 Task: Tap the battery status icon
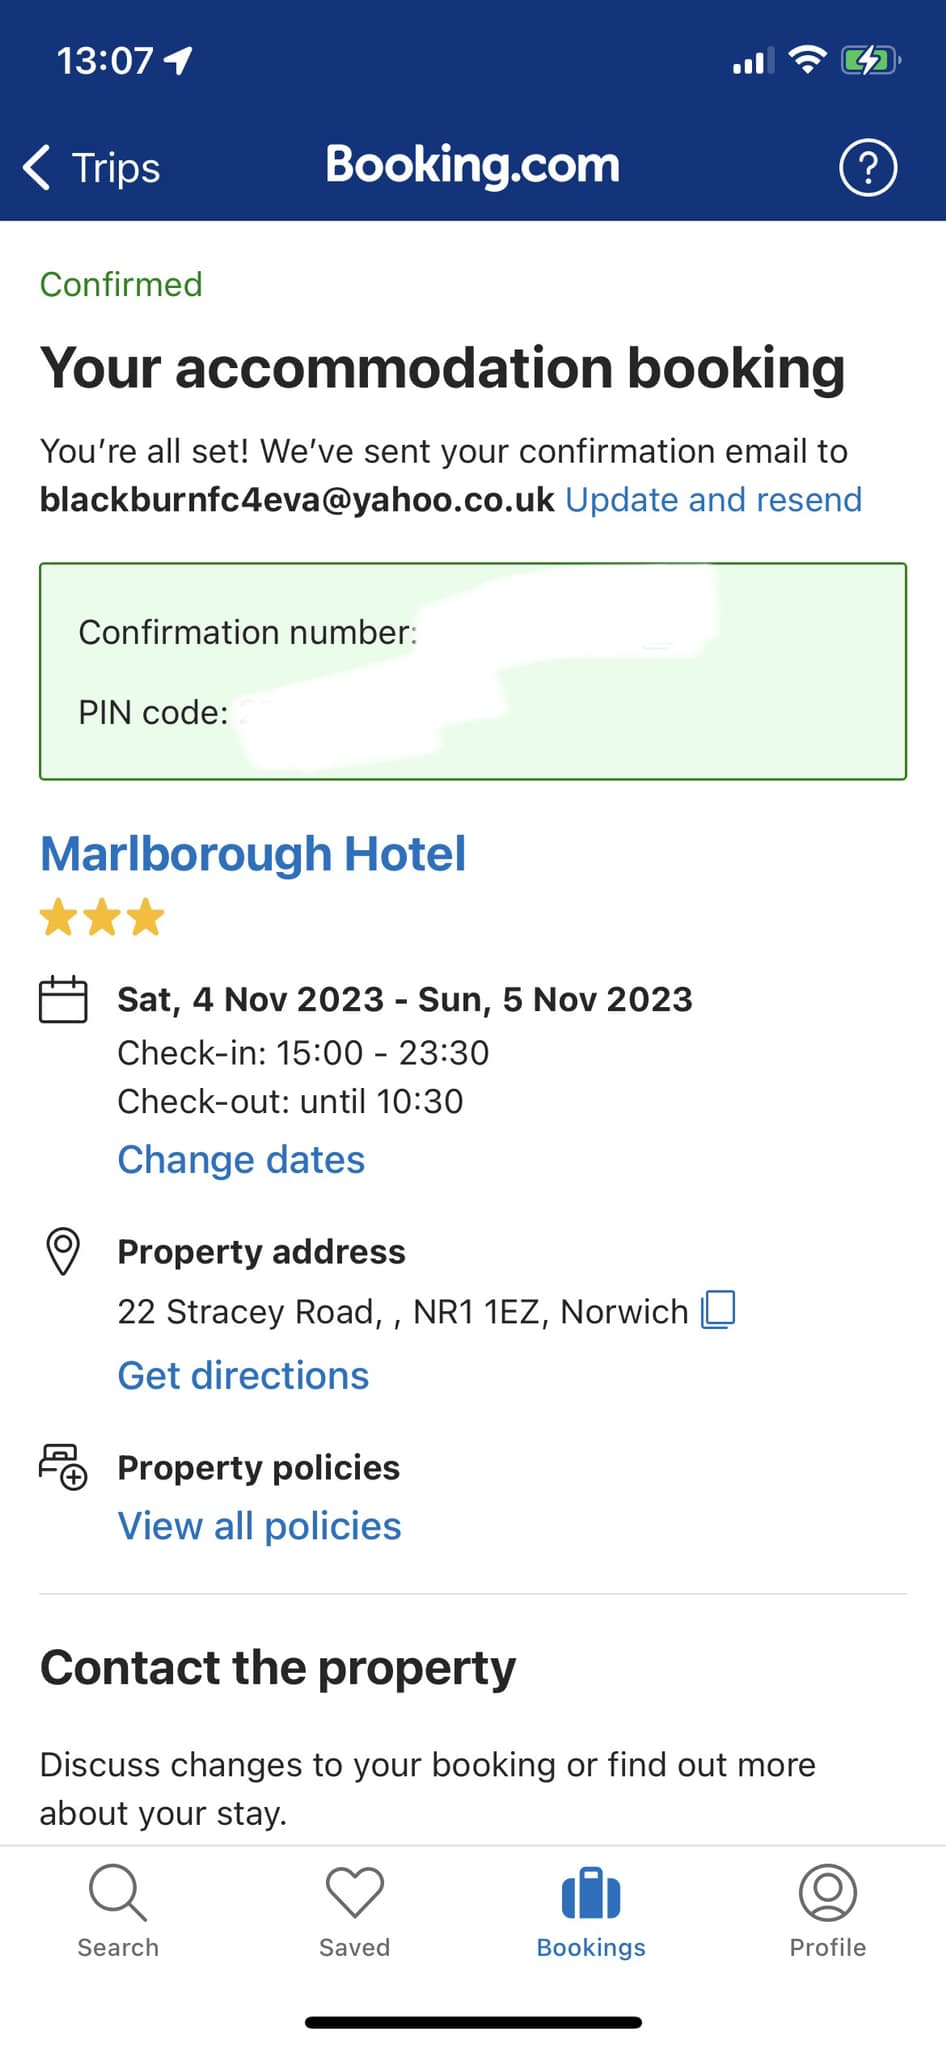point(871,61)
